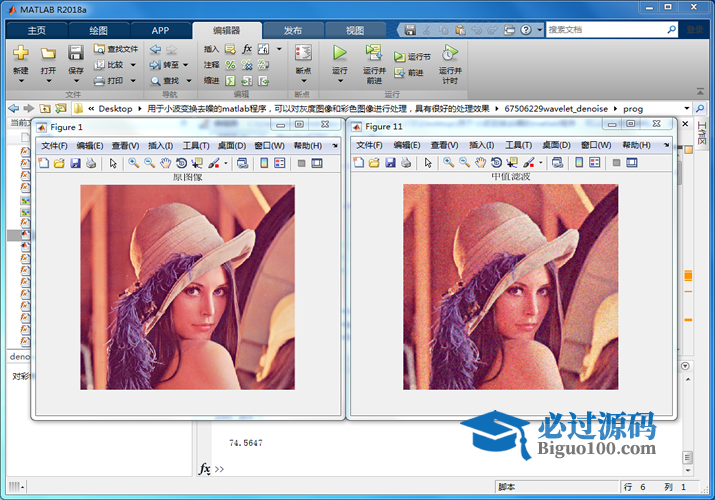Select the Pan hand tool in Figure 11

481,163
